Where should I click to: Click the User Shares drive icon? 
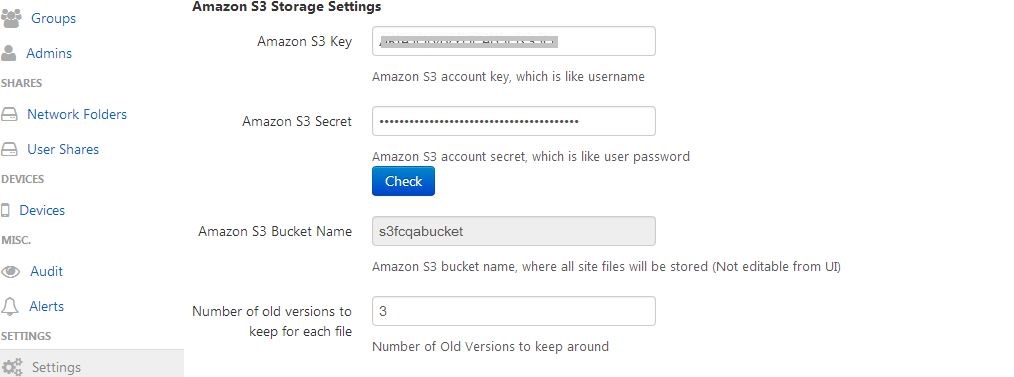[x=9, y=150]
